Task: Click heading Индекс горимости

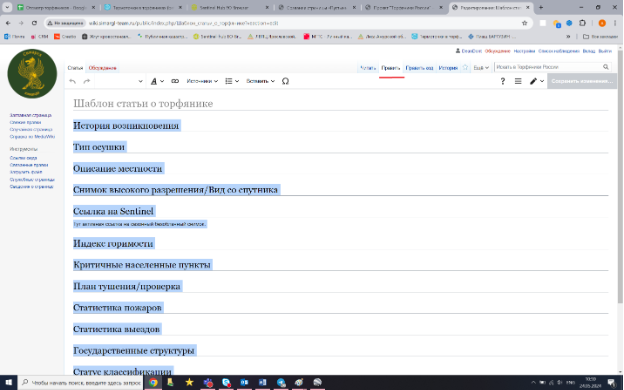Action: [x=113, y=243]
